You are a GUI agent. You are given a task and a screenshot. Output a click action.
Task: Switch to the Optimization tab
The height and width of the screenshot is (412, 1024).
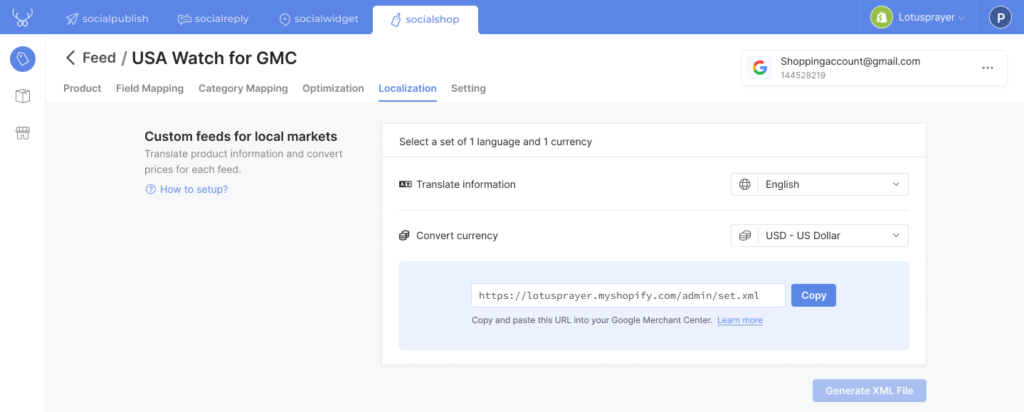click(333, 88)
